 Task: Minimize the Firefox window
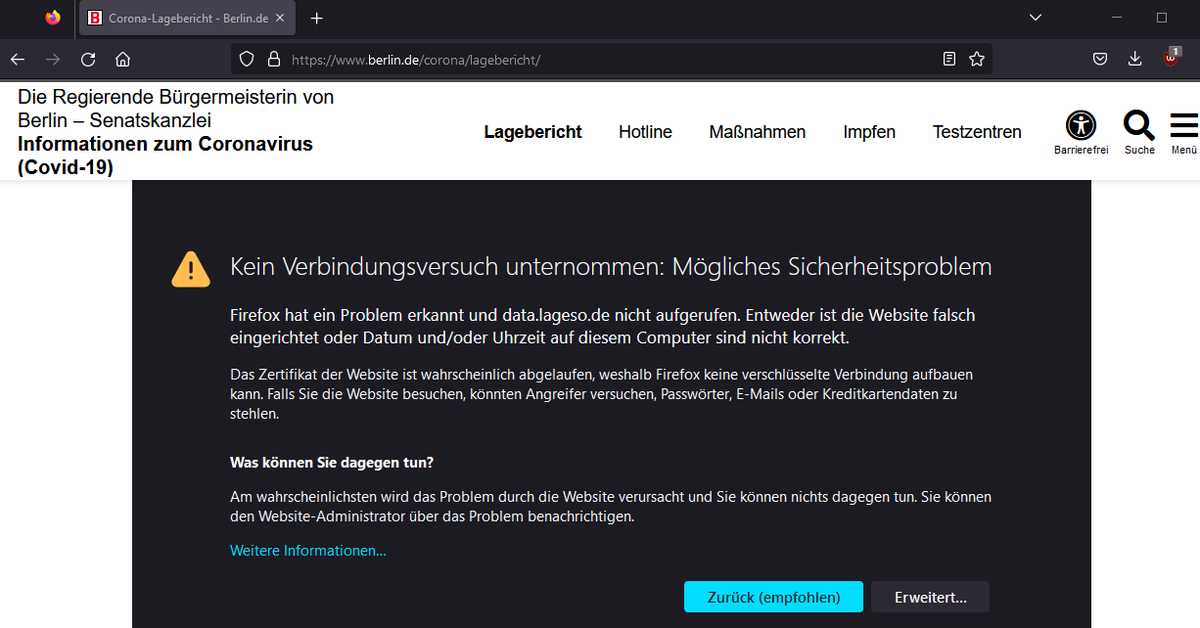coord(1117,18)
